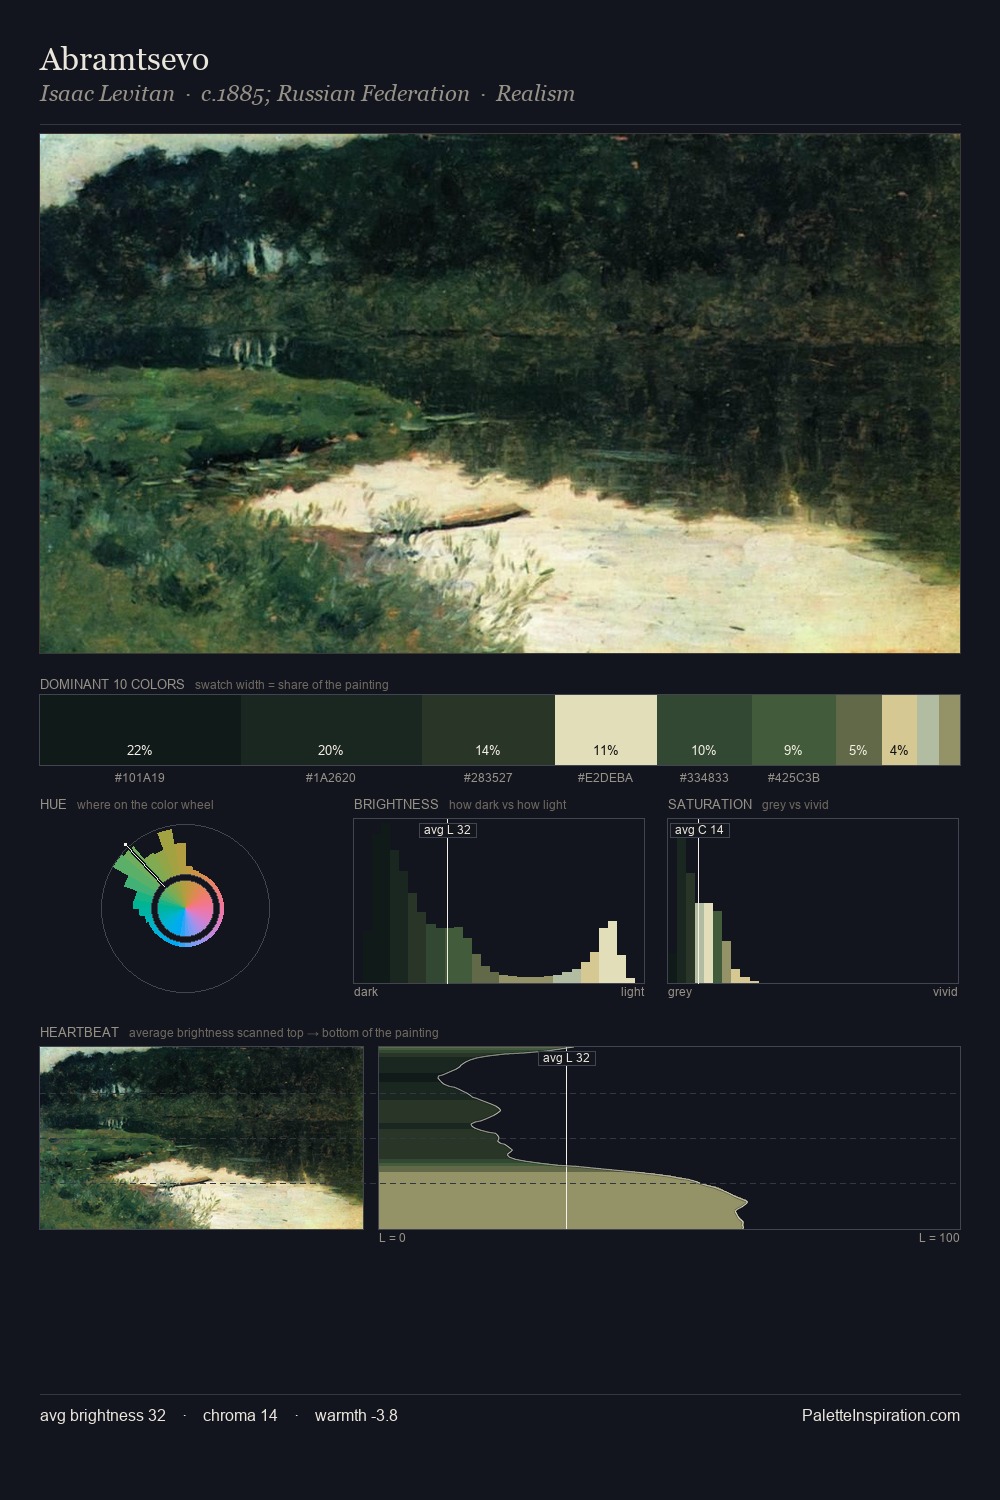Click 'avg brightness 32' footer text
The image size is (1000, 1500).
point(103,1415)
